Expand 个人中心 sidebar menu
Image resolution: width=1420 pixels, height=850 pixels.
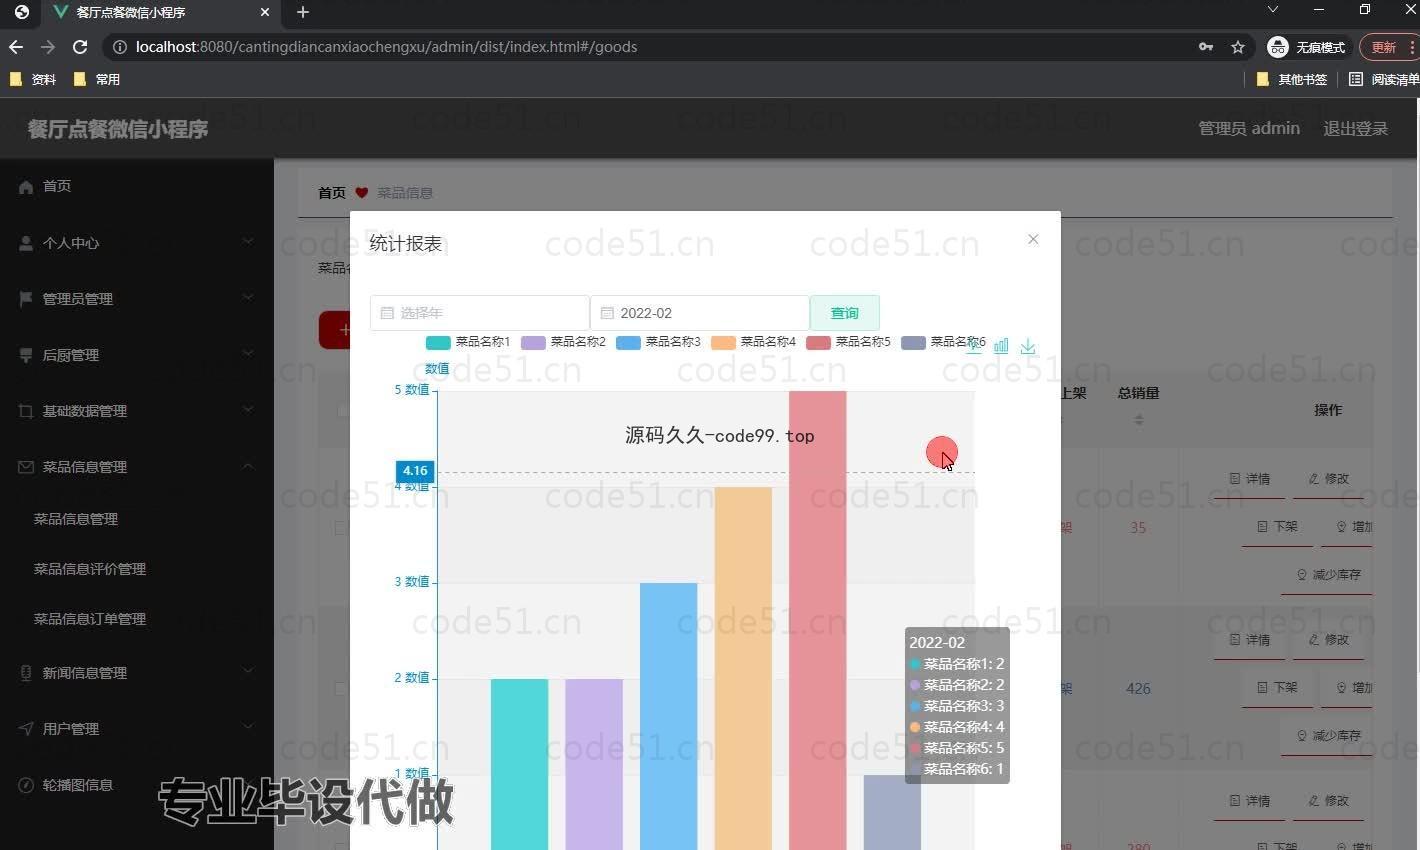click(x=137, y=243)
